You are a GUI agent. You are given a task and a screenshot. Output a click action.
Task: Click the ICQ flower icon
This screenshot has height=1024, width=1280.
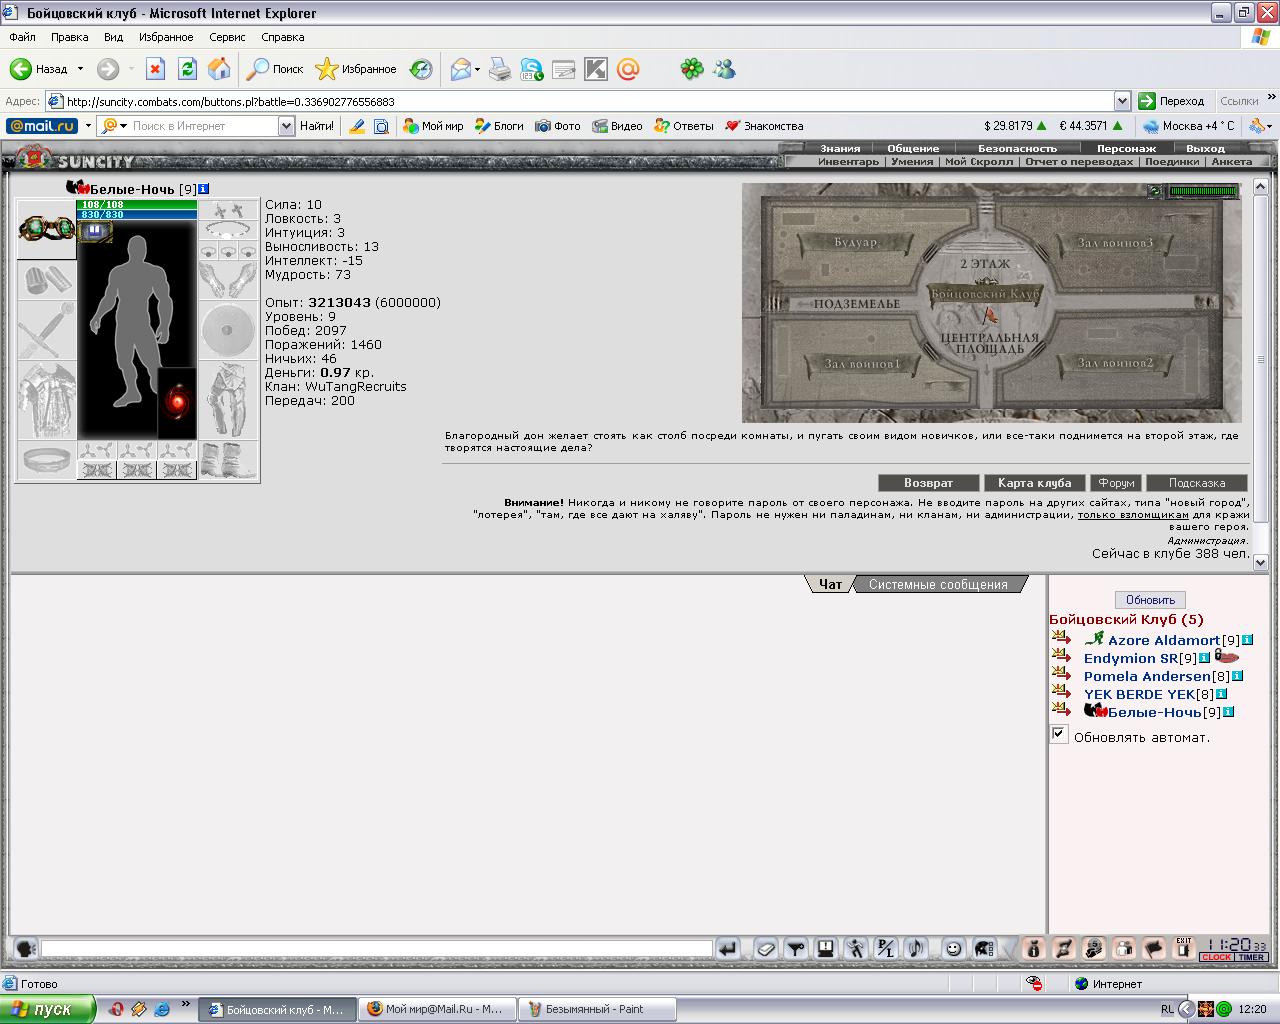691,69
